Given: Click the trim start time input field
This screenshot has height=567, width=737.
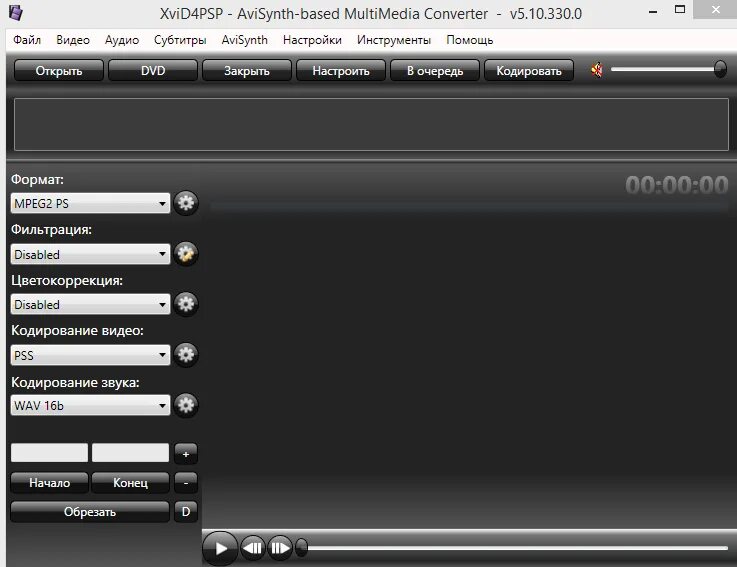Looking at the screenshot, I should click(x=49, y=452).
